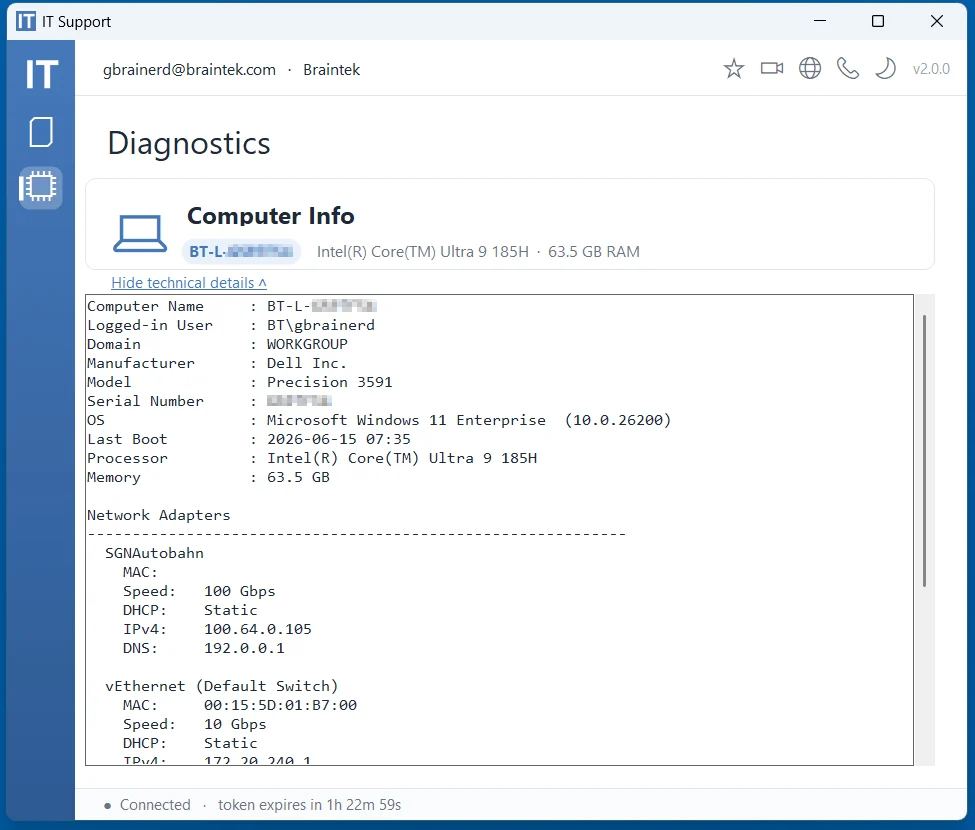Click the IPv4 address 100.64.0.105
975x830 pixels.
[257, 629]
